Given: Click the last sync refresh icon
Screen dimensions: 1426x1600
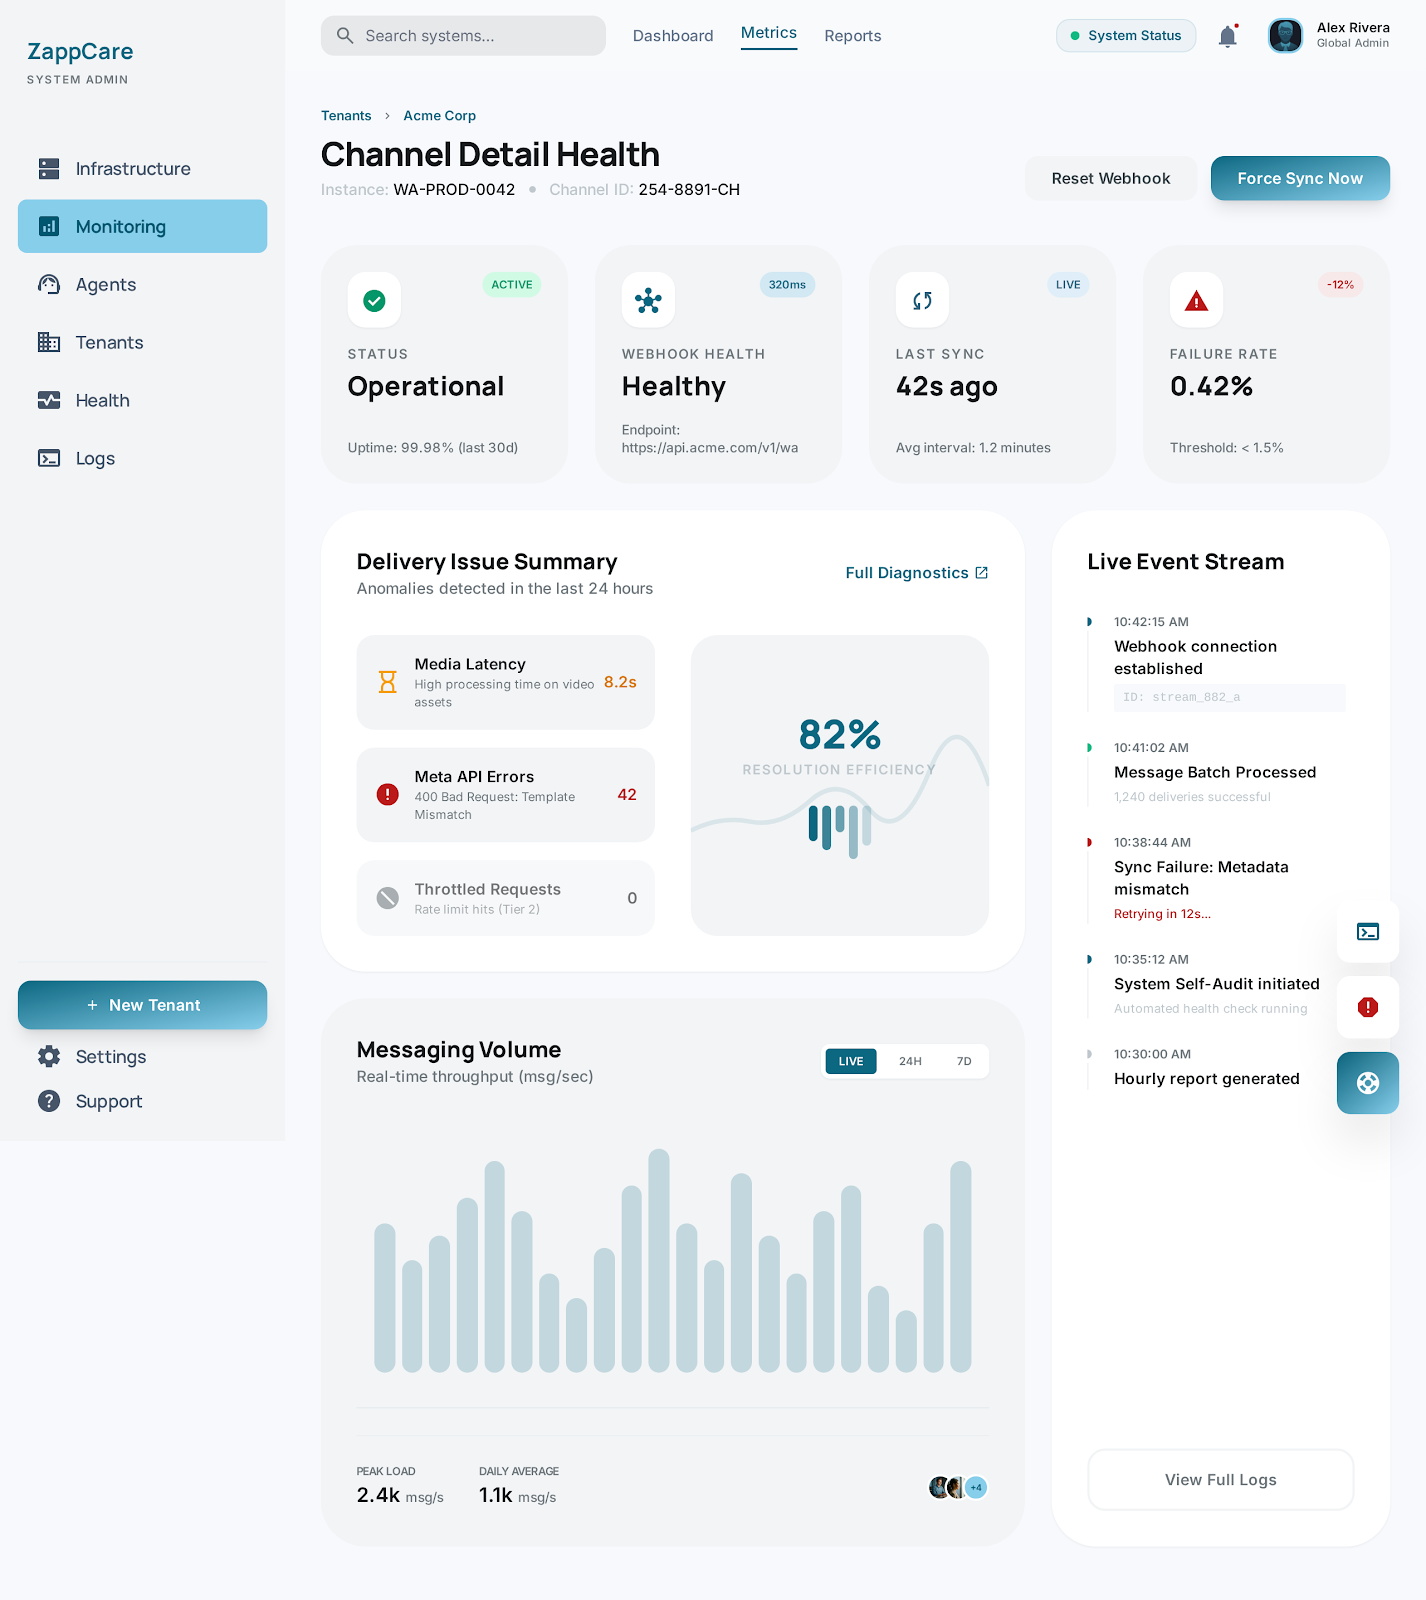Looking at the screenshot, I should pos(922,300).
